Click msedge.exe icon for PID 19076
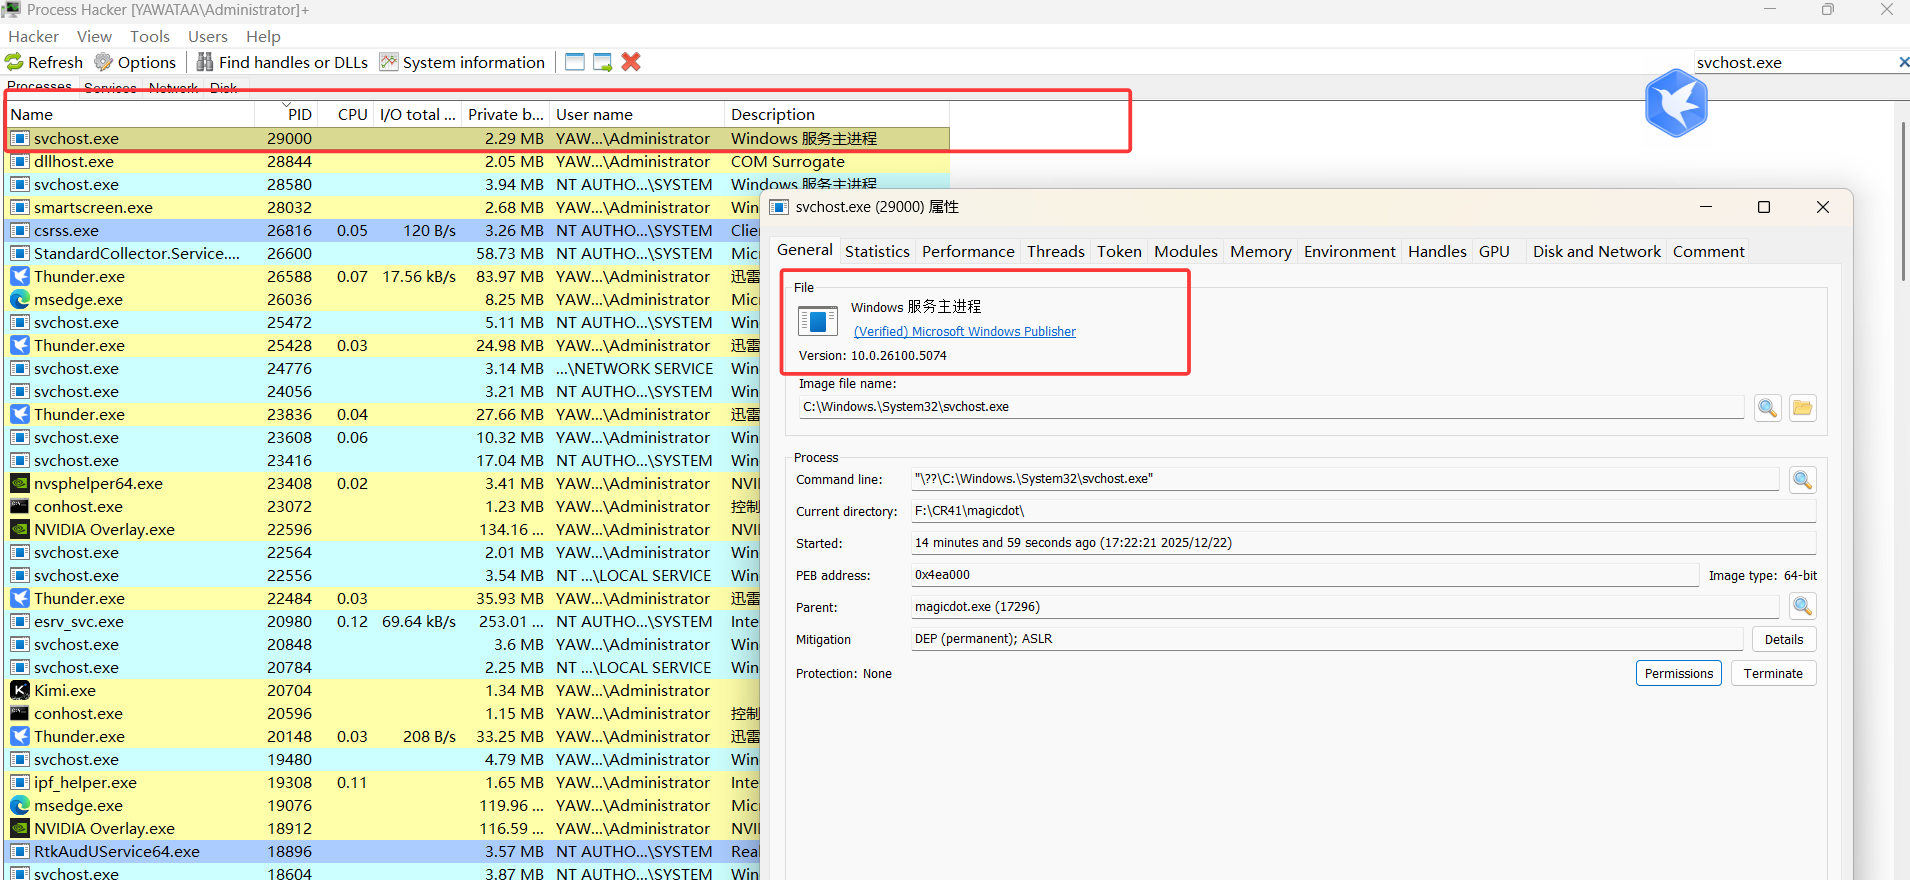Screen dimensions: 1910x880 [x=20, y=805]
